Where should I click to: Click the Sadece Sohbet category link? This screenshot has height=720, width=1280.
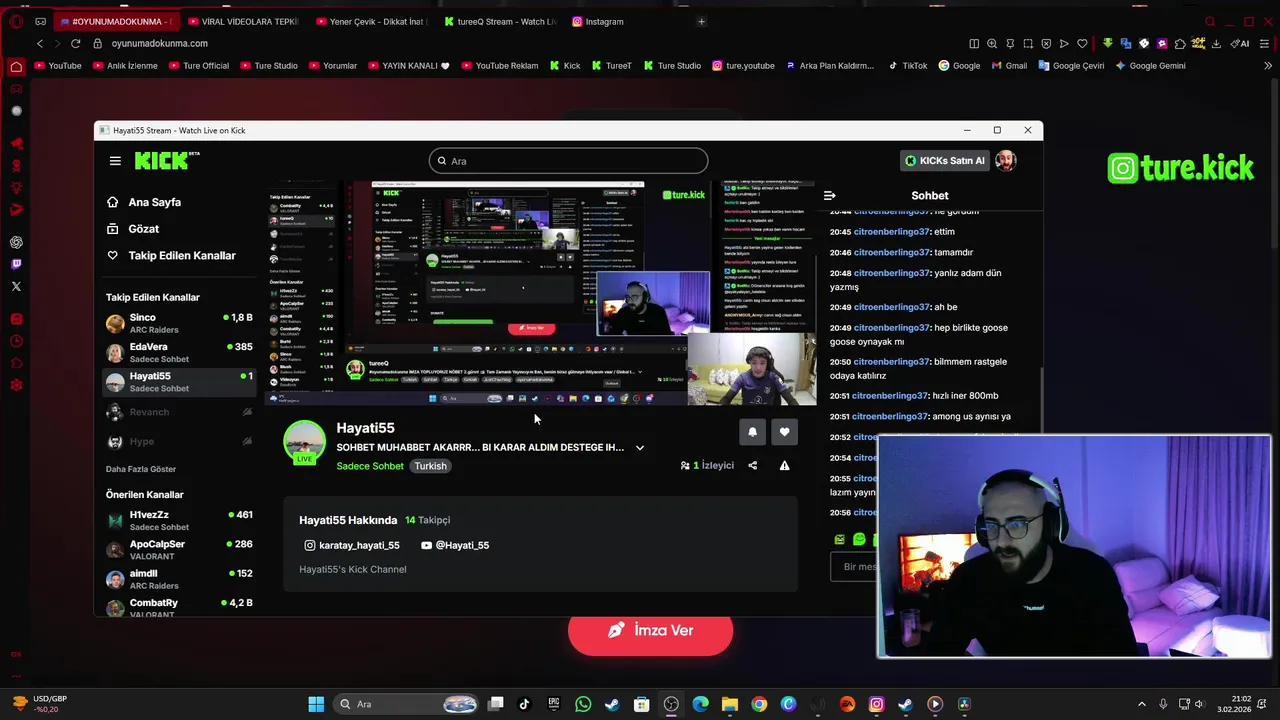[370, 466]
